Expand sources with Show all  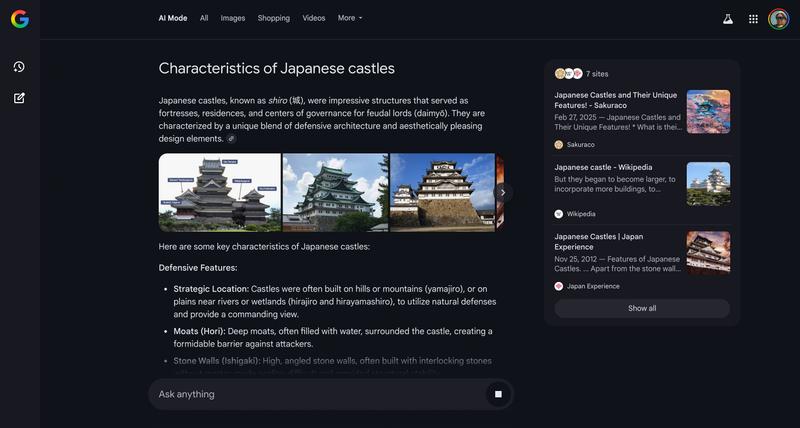click(642, 308)
